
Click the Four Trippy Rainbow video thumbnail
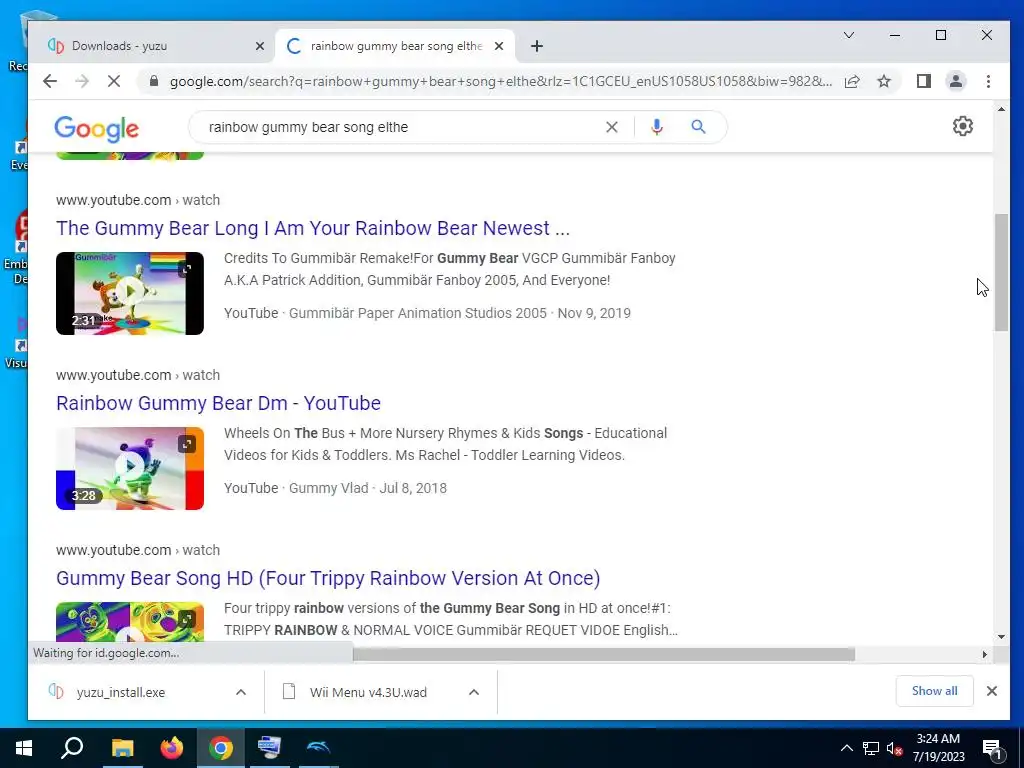(130, 622)
